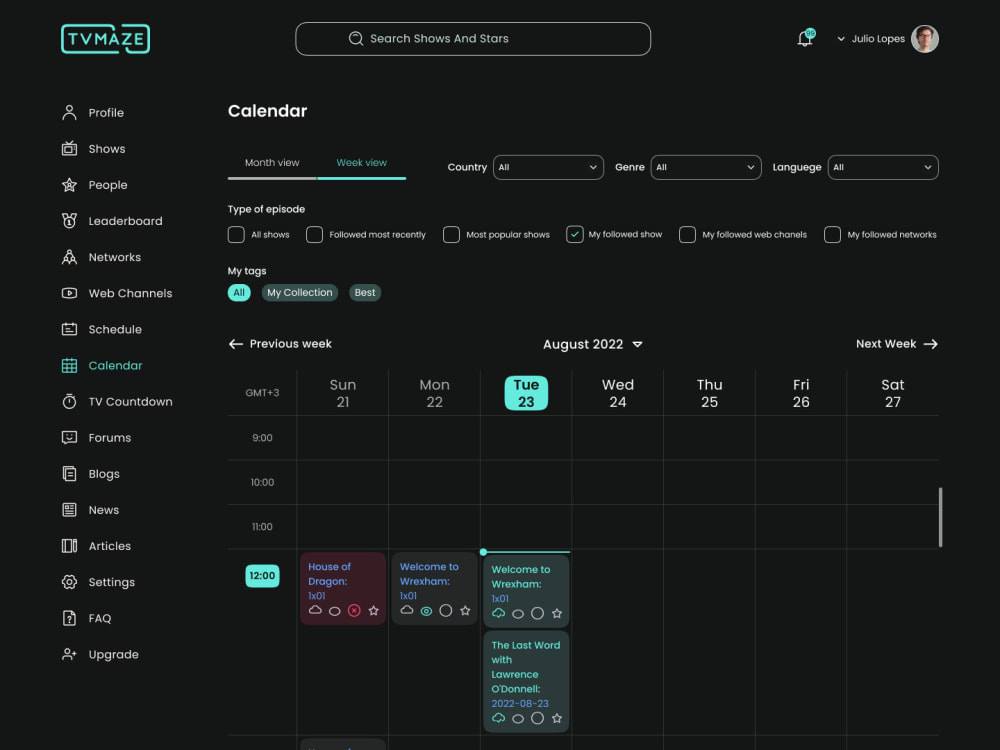The height and width of the screenshot is (750, 1000).
Task: Select the Sat 27 day header
Action: (x=893, y=393)
